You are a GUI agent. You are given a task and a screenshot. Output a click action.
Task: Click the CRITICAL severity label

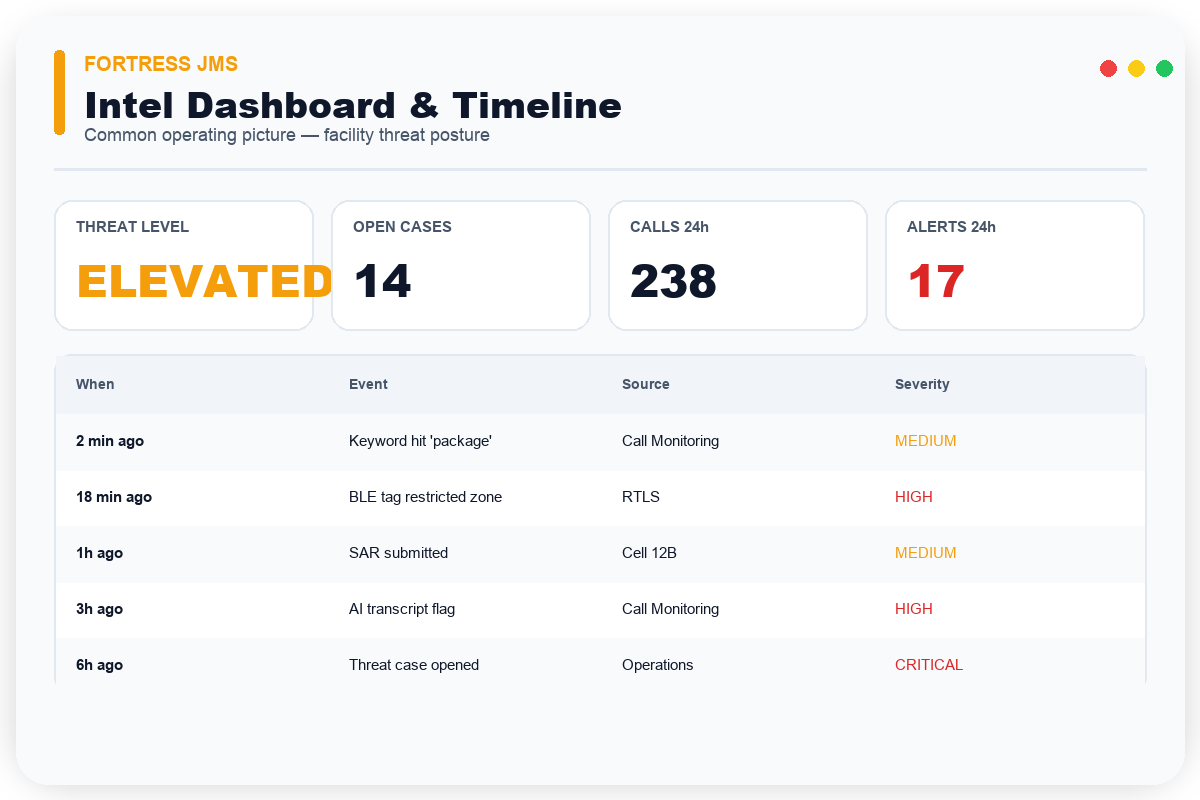point(929,665)
